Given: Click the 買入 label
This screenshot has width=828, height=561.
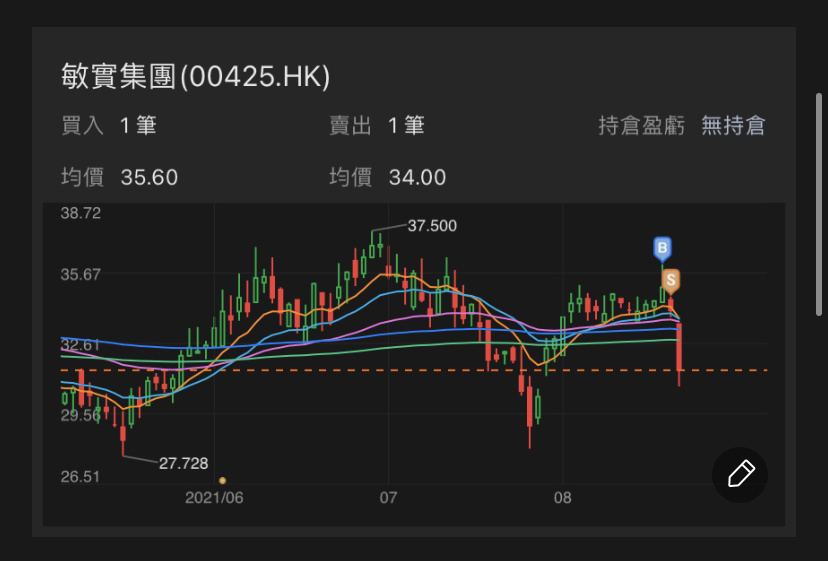Looking at the screenshot, I should (x=82, y=126).
